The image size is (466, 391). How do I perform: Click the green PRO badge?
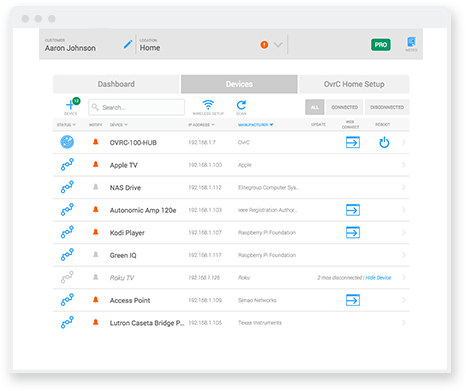coord(381,45)
